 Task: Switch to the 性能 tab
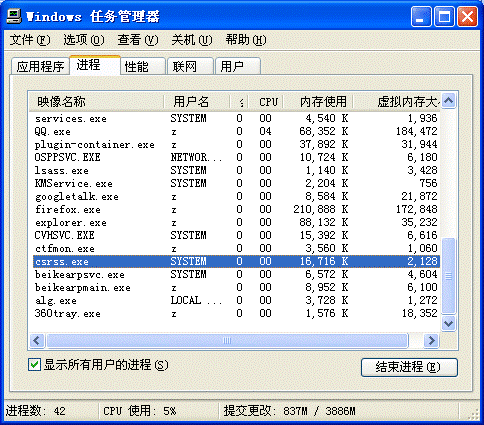tap(143, 66)
